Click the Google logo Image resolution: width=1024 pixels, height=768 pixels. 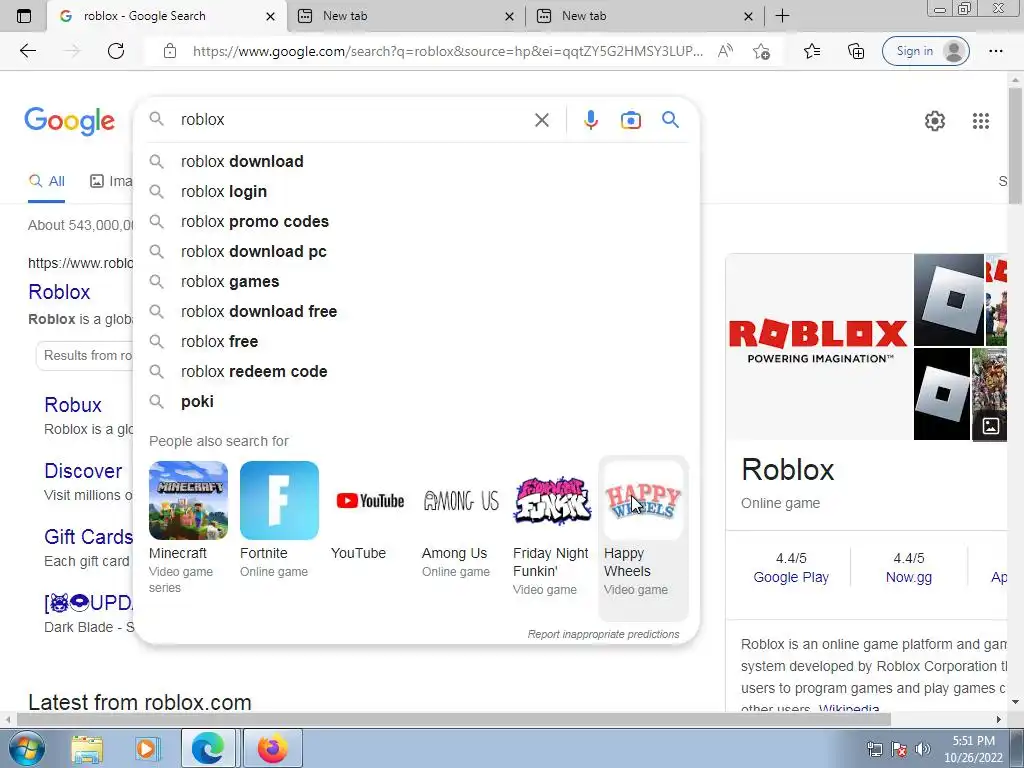coord(69,121)
